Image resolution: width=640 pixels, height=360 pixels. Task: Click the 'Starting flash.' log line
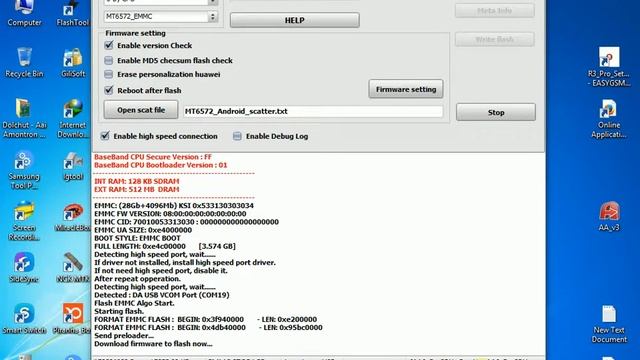(x=119, y=311)
